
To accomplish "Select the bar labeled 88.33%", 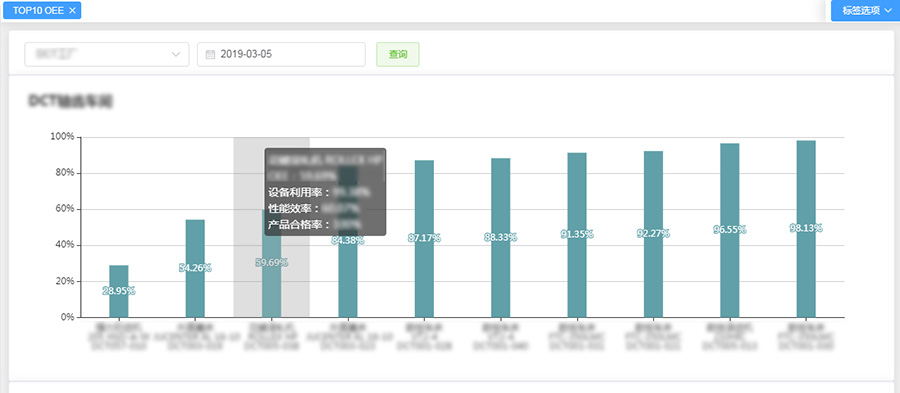I will click(x=501, y=238).
